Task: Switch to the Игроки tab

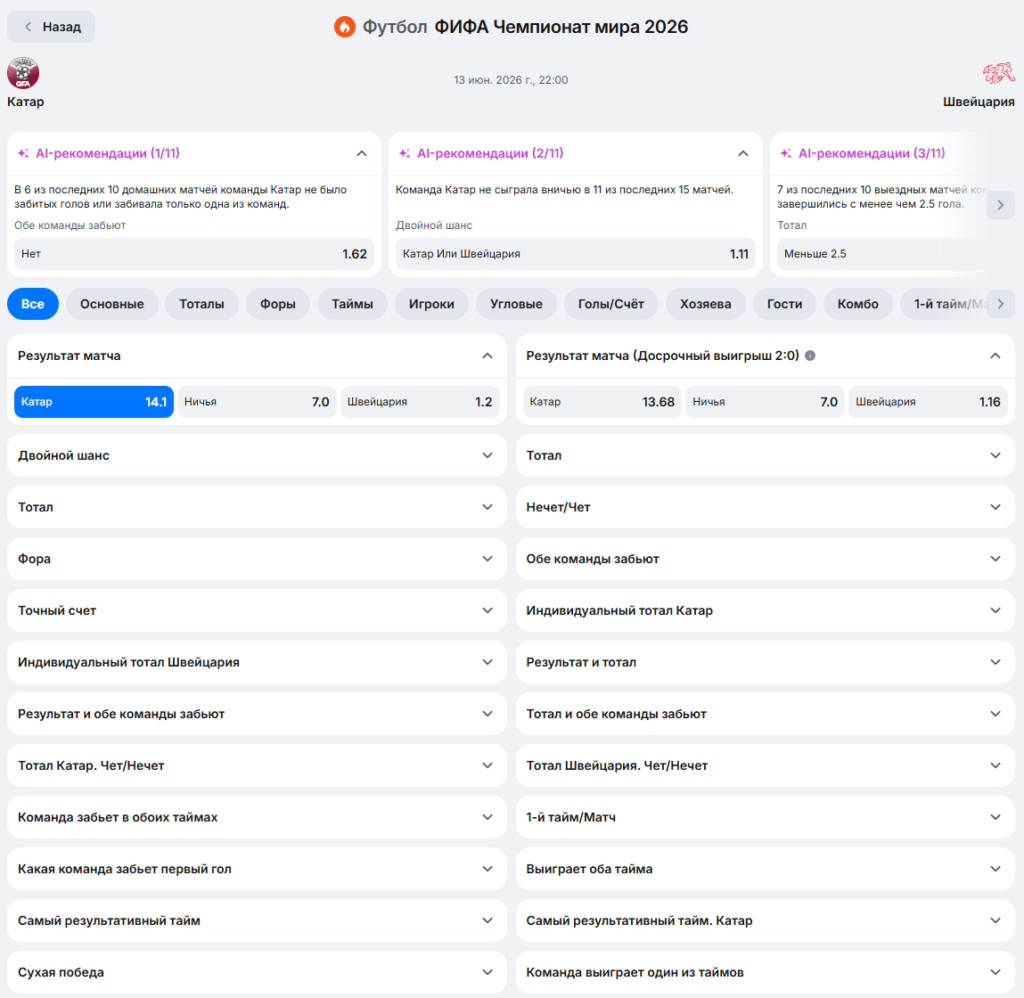Action: coord(432,304)
